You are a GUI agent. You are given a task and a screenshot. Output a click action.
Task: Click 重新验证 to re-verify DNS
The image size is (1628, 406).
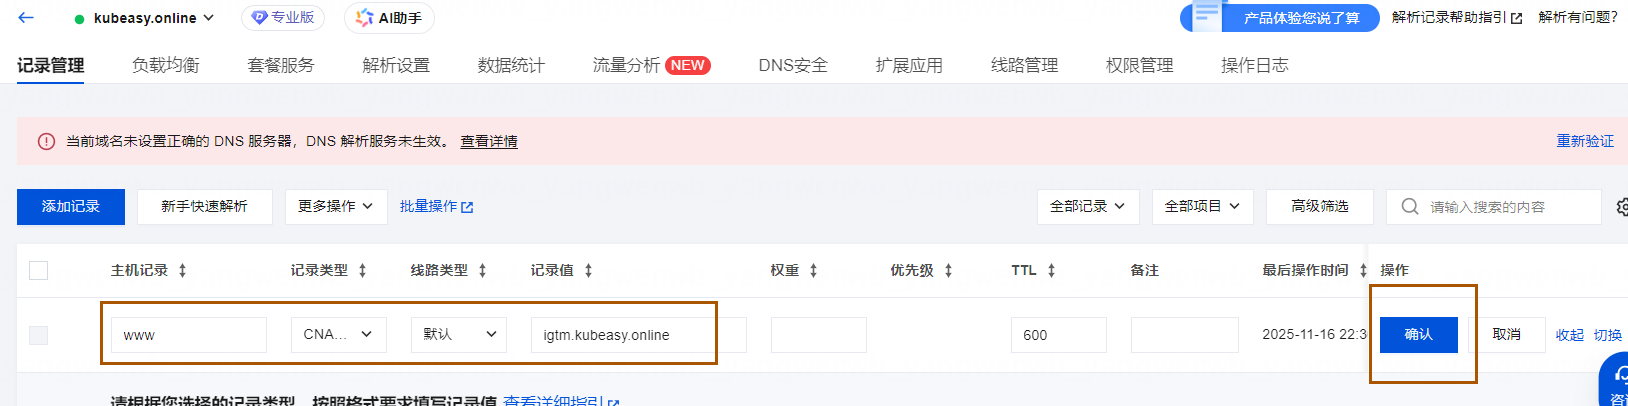[x=1585, y=141]
